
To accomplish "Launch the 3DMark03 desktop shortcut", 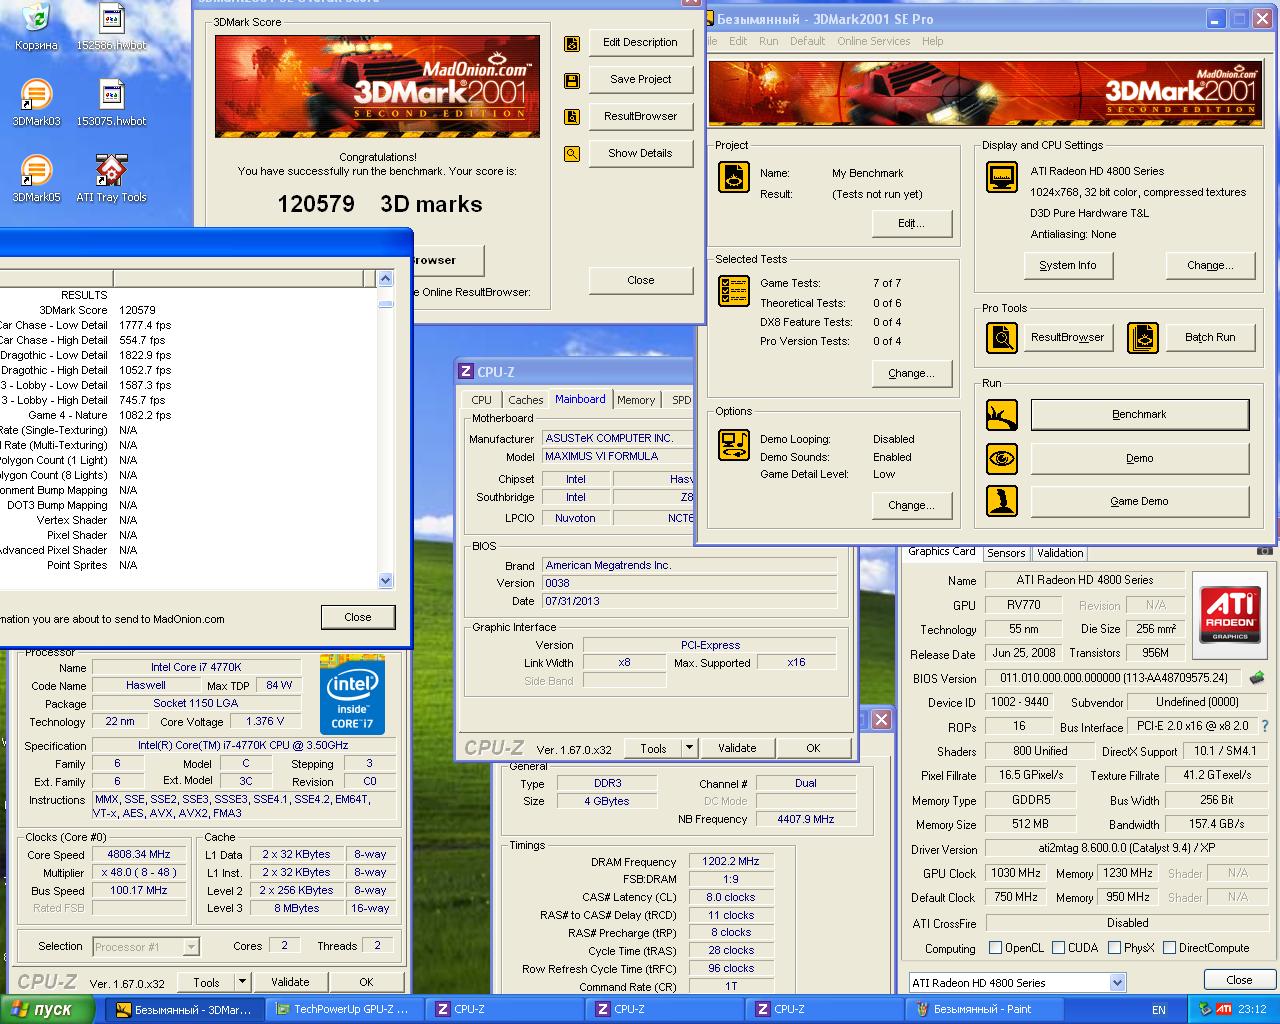I will (36, 102).
